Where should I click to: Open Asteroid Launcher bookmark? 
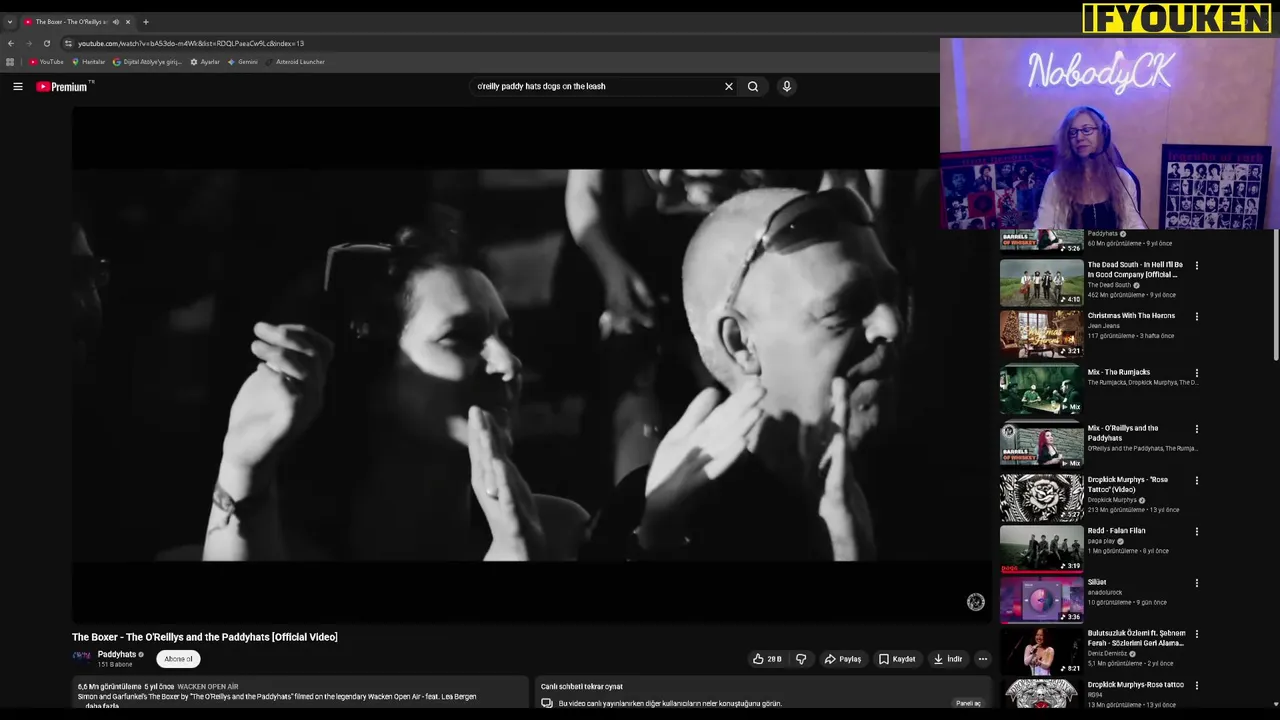point(295,62)
